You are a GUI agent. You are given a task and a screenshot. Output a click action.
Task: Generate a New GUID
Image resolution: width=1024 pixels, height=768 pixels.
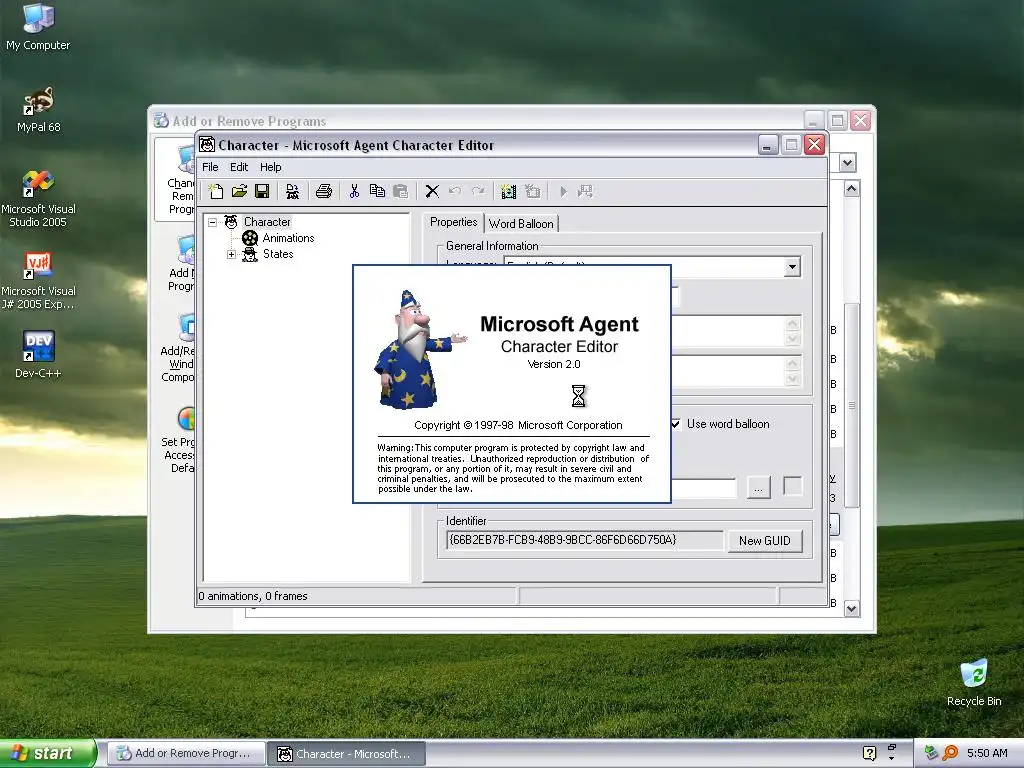pyautogui.click(x=765, y=541)
